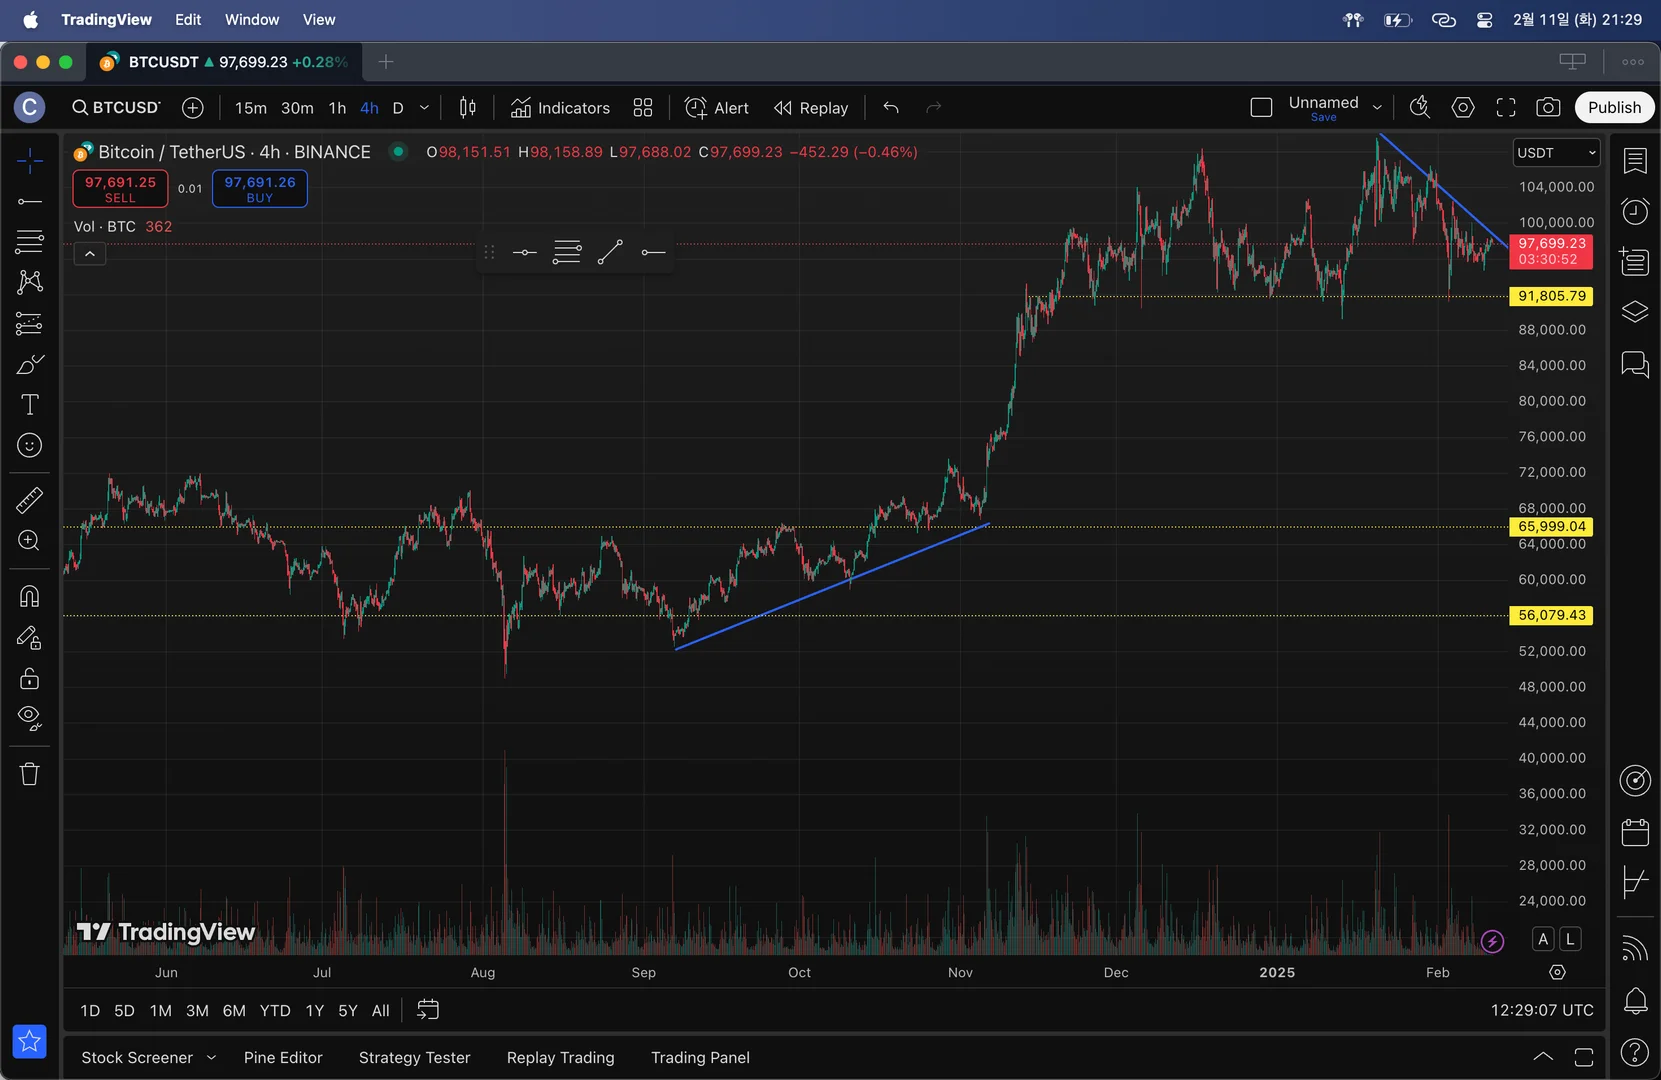Open the quick search icon
This screenshot has height=1080, width=1661.
click(x=1420, y=108)
